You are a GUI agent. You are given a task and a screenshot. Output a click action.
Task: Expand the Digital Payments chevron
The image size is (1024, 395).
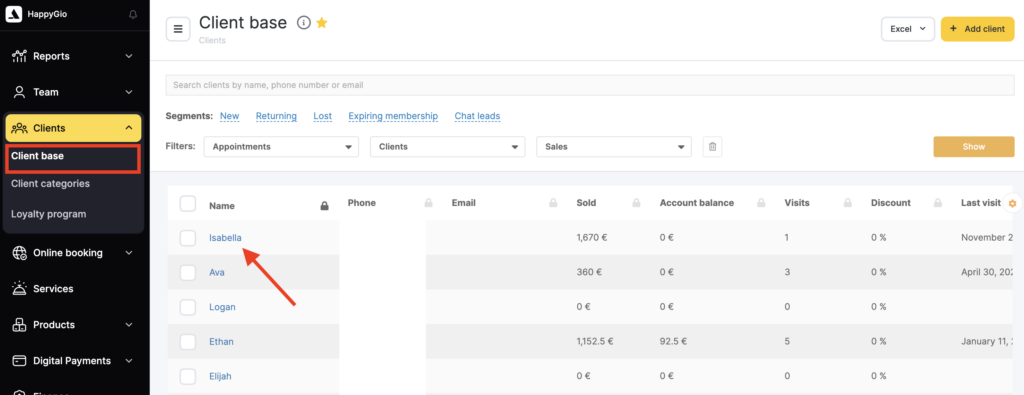pyautogui.click(x=129, y=360)
